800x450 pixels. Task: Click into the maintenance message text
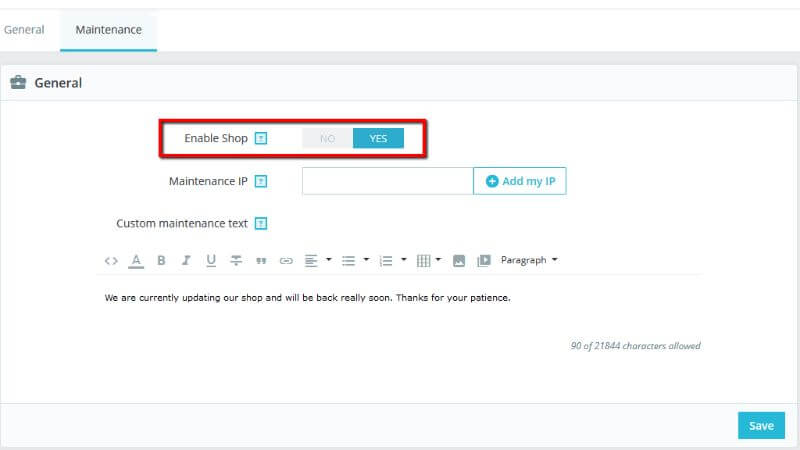click(308, 297)
